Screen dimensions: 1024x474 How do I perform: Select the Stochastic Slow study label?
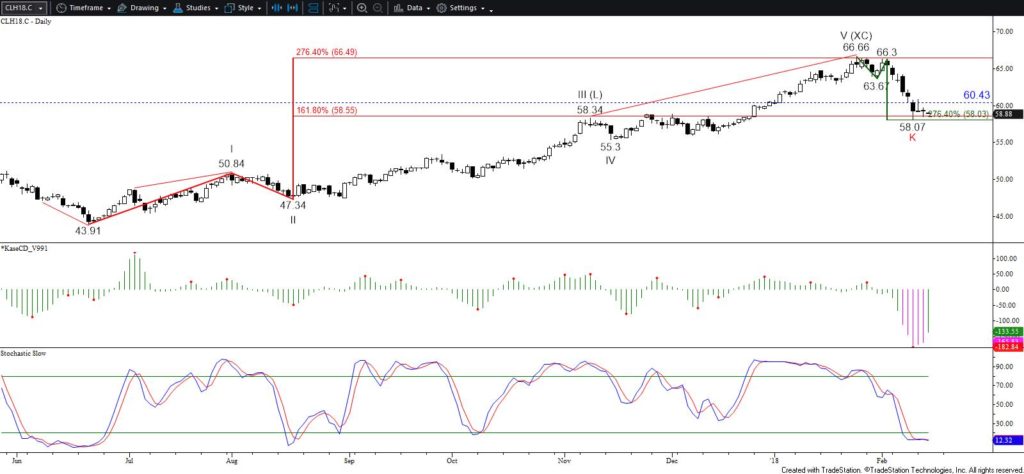click(x=24, y=353)
